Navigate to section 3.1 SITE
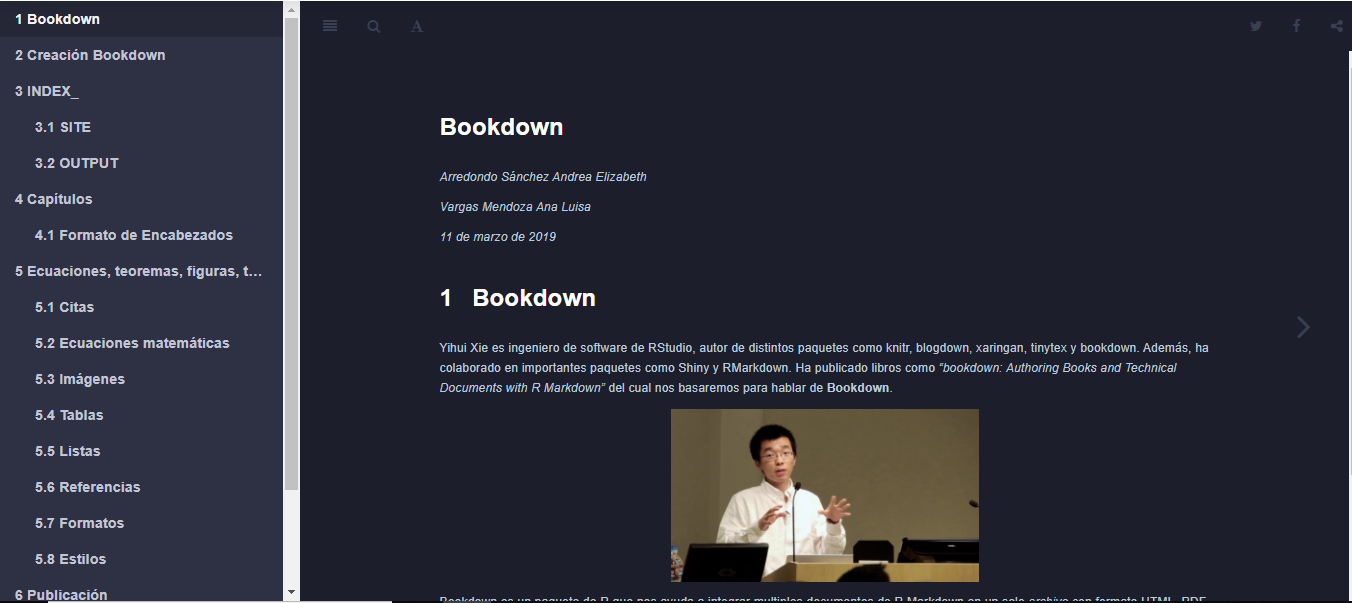The height and width of the screenshot is (603, 1352). [x=63, y=127]
